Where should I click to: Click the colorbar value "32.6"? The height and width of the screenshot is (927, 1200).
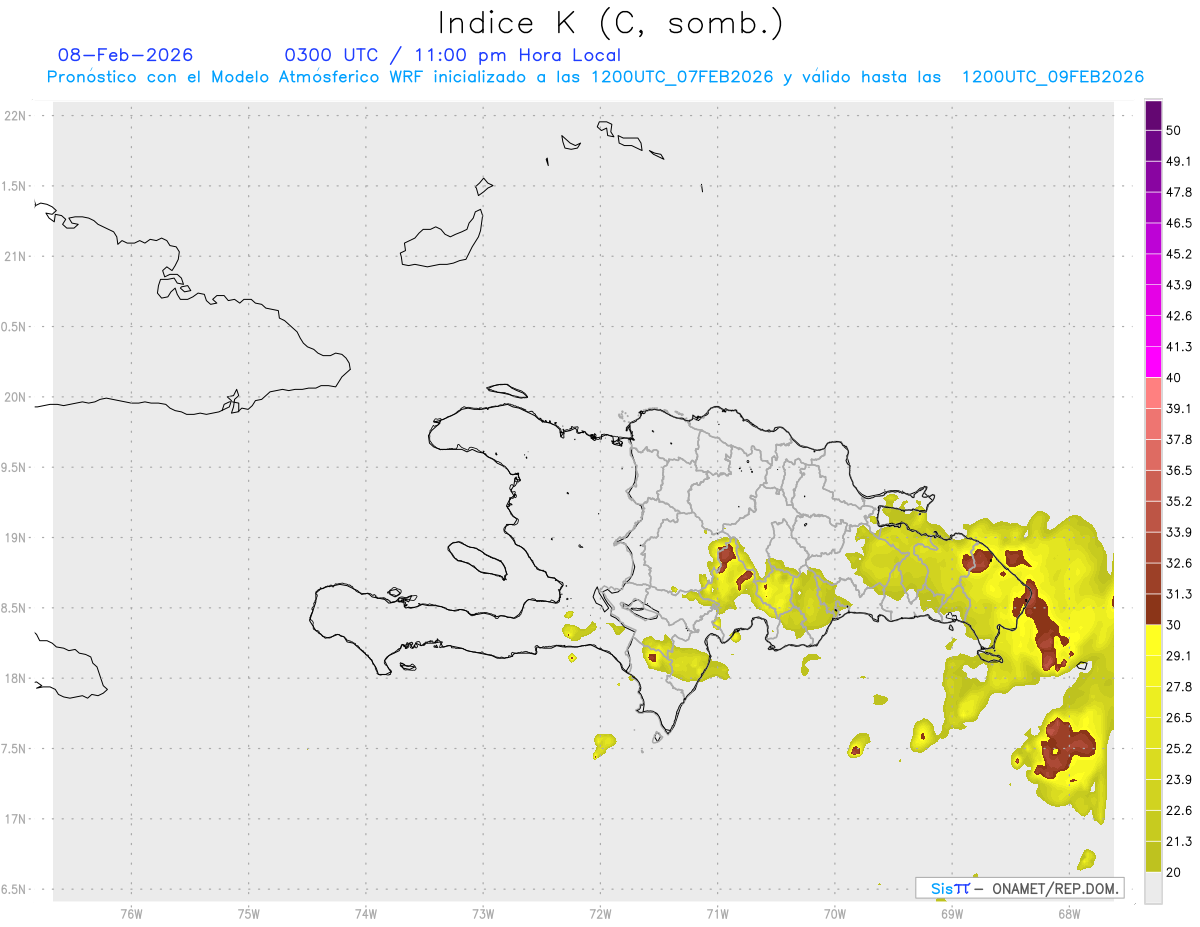(x=1179, y=563)
